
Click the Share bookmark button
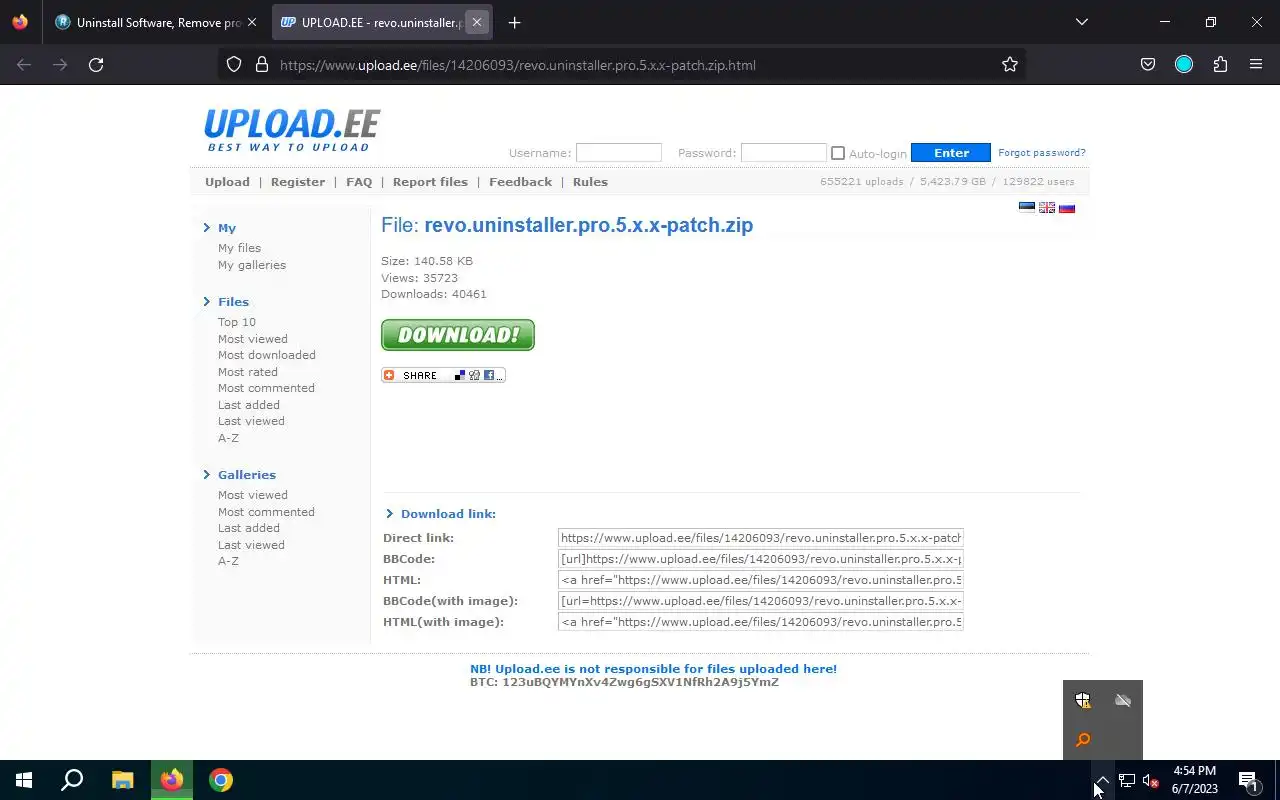pyautogui.click(x=443, y=375)
